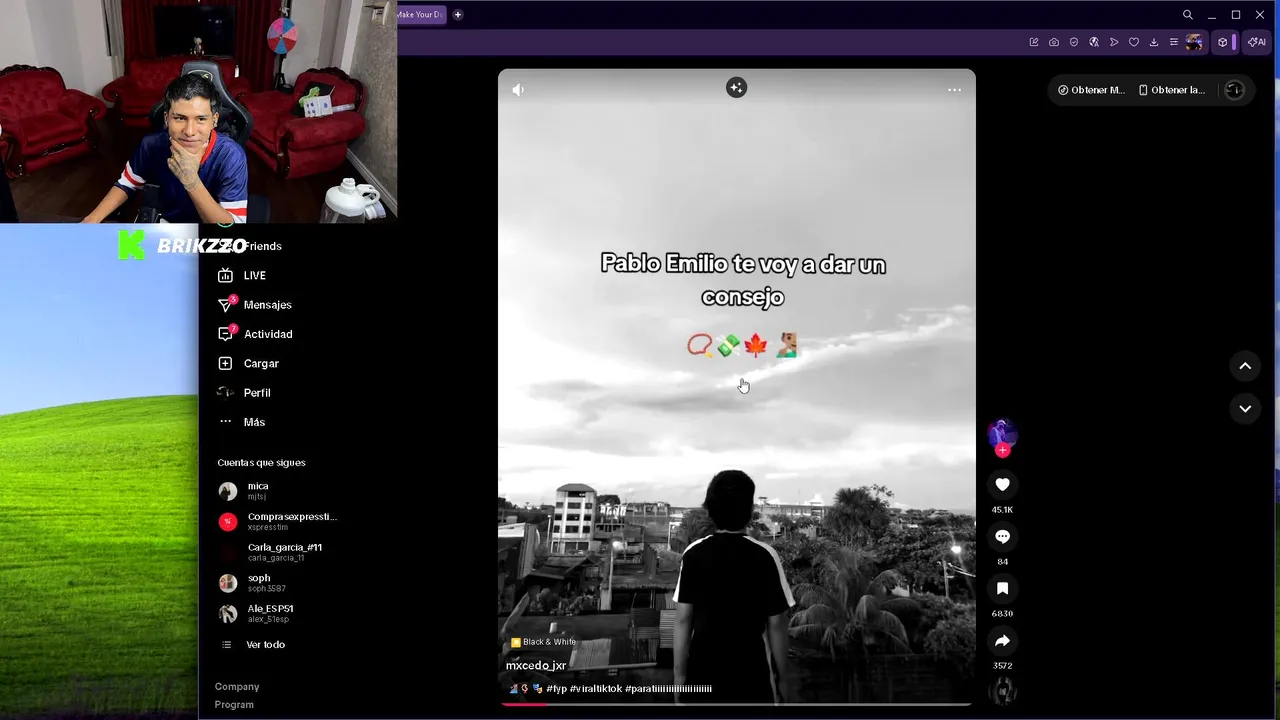Click the send arrow toolbar icon

(1114, 42)
